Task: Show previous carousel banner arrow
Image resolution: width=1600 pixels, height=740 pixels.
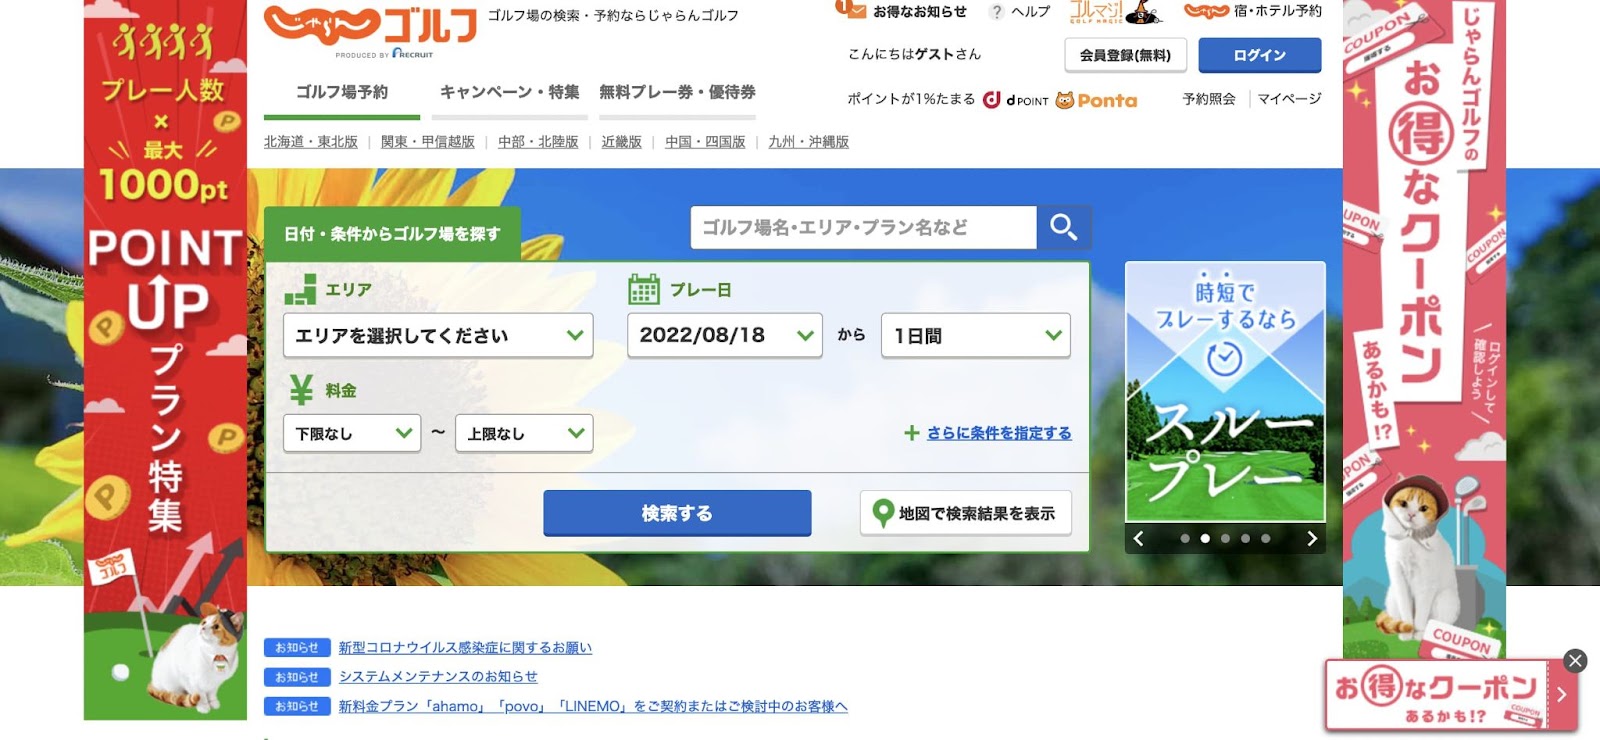Action: coord(1138,538)
